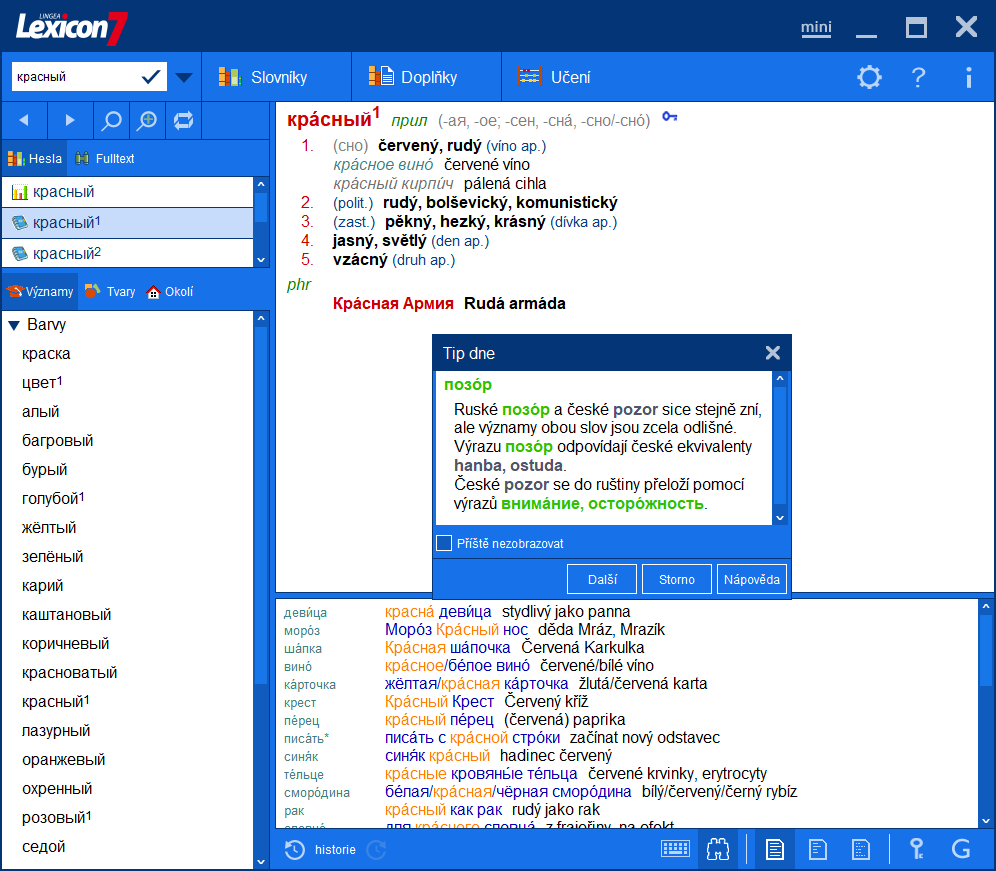Viewport: 996px width, 871px height.
Task: Click the Кра́сная ша́почка phrase
Action: 447,648
